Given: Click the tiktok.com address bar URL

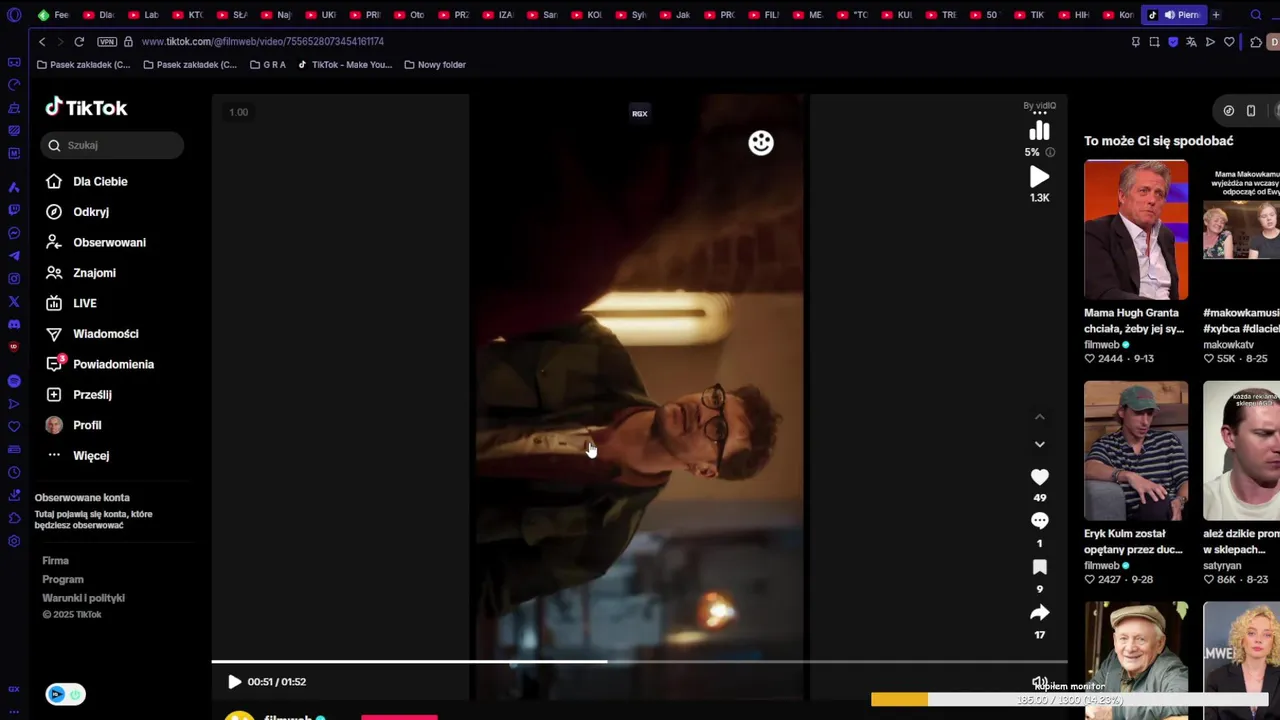Looking at the screenshot, I should tap(263, 42).
